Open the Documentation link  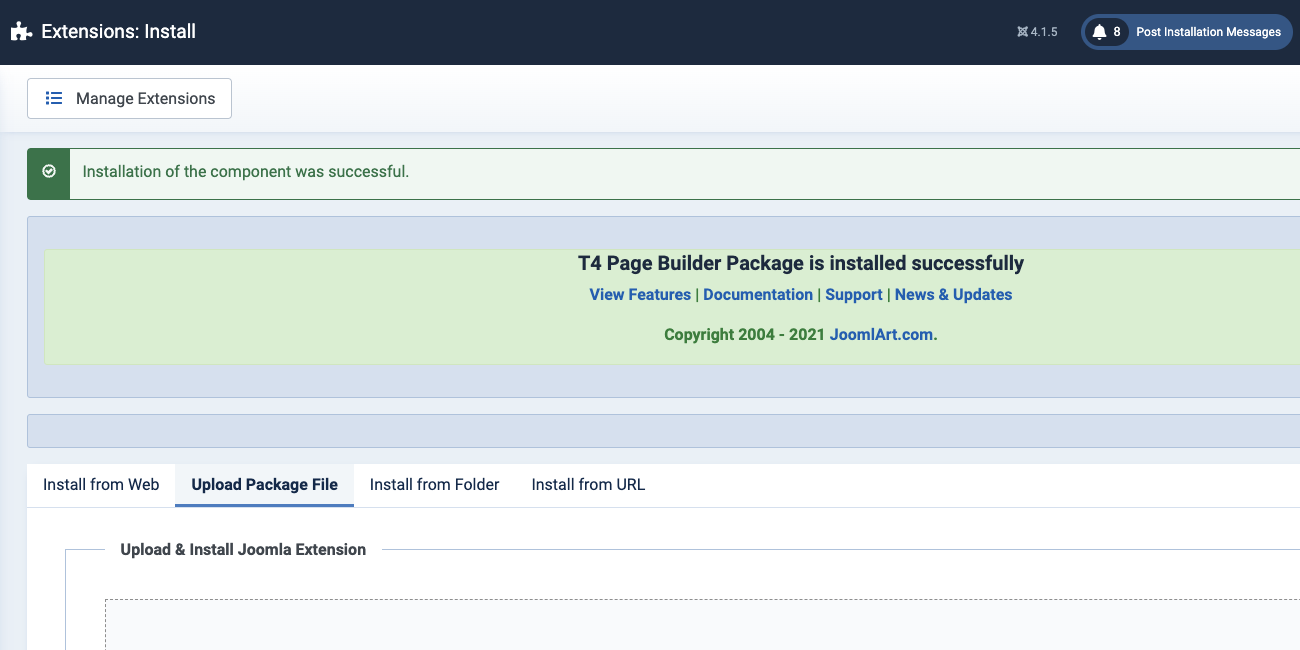758,295
